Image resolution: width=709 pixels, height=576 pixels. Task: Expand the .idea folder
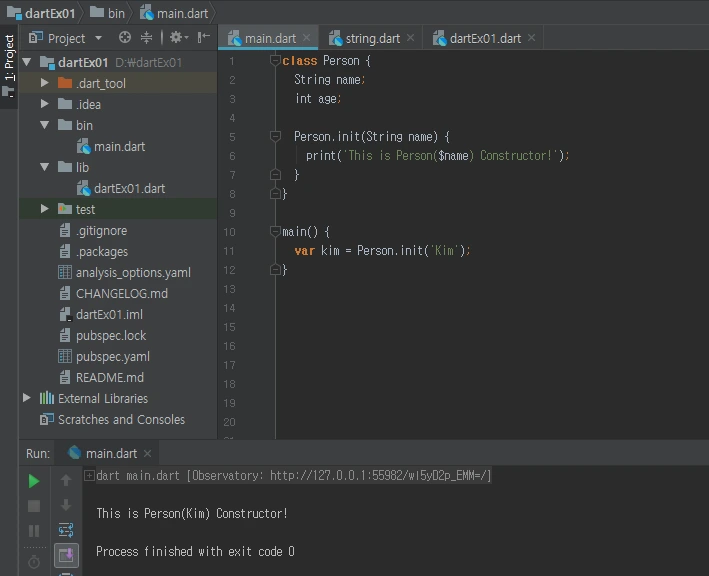tap(44, 104)
